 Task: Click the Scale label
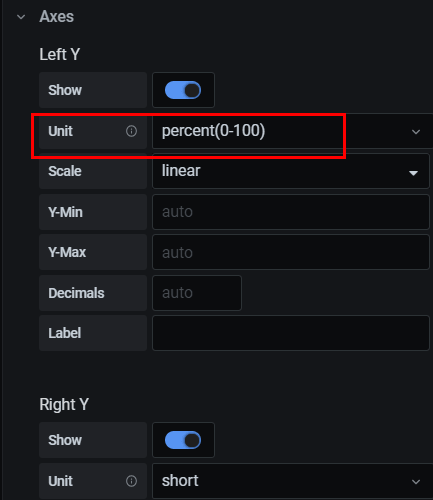(65, 171)
